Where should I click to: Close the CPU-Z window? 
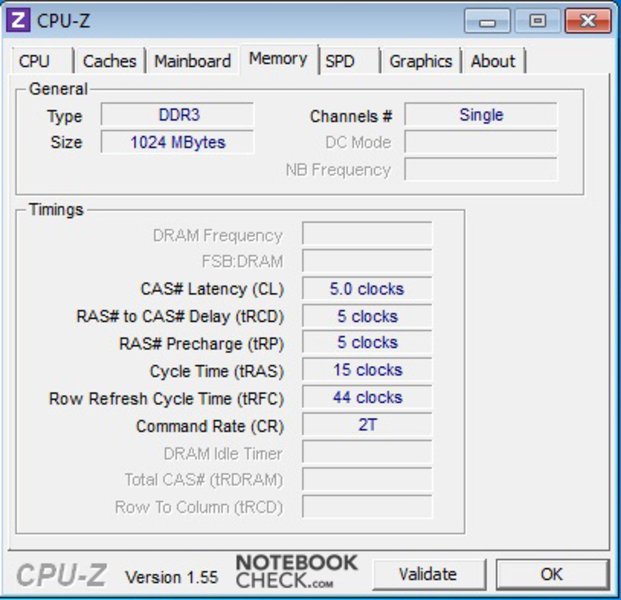[x=588, y=21]
